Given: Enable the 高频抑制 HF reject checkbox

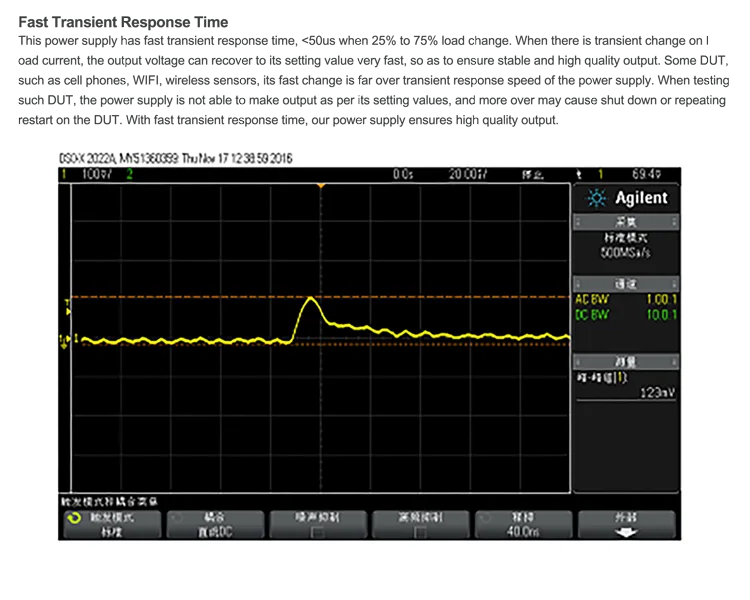Looking at the screenshot, I should coord(420,533).
